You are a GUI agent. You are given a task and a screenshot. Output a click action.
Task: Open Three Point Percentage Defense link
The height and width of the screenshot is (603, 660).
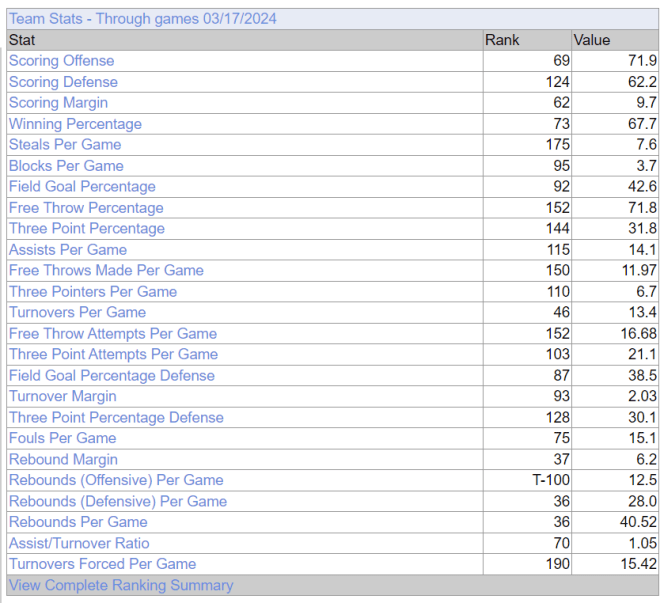[x=116, y=417]
